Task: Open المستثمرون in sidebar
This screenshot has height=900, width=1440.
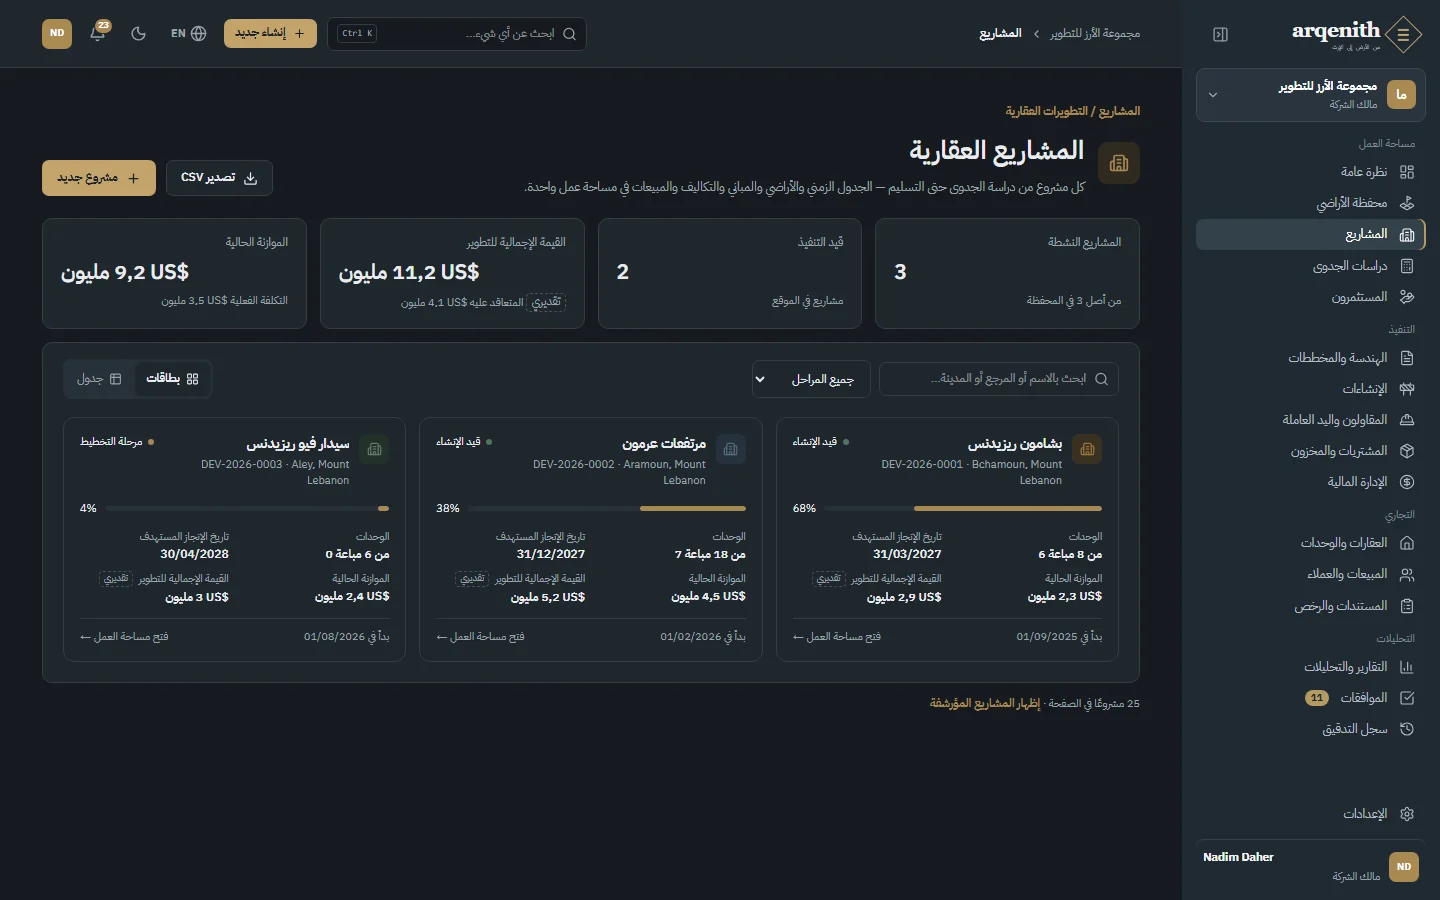Action: (x=1311, y=297)
